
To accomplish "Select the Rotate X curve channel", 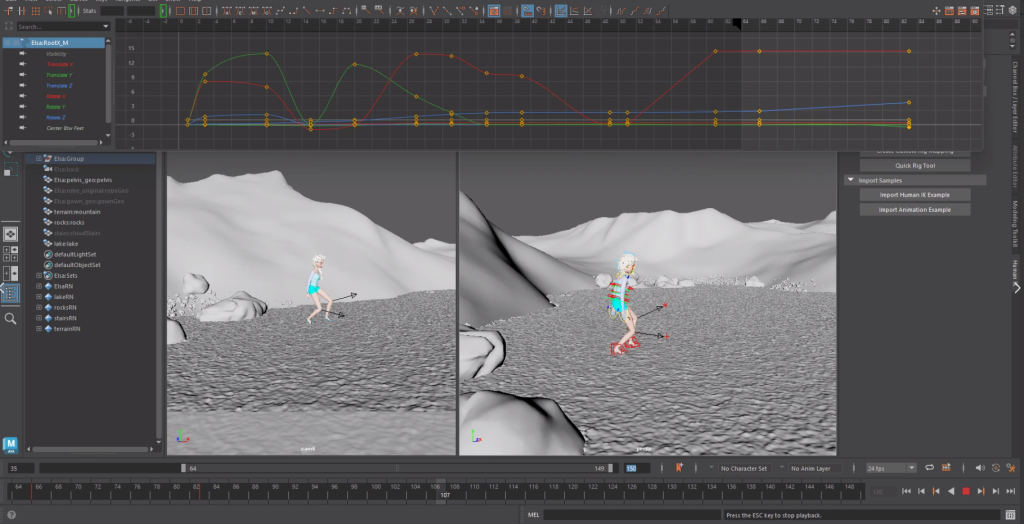I will pos(56,96).
